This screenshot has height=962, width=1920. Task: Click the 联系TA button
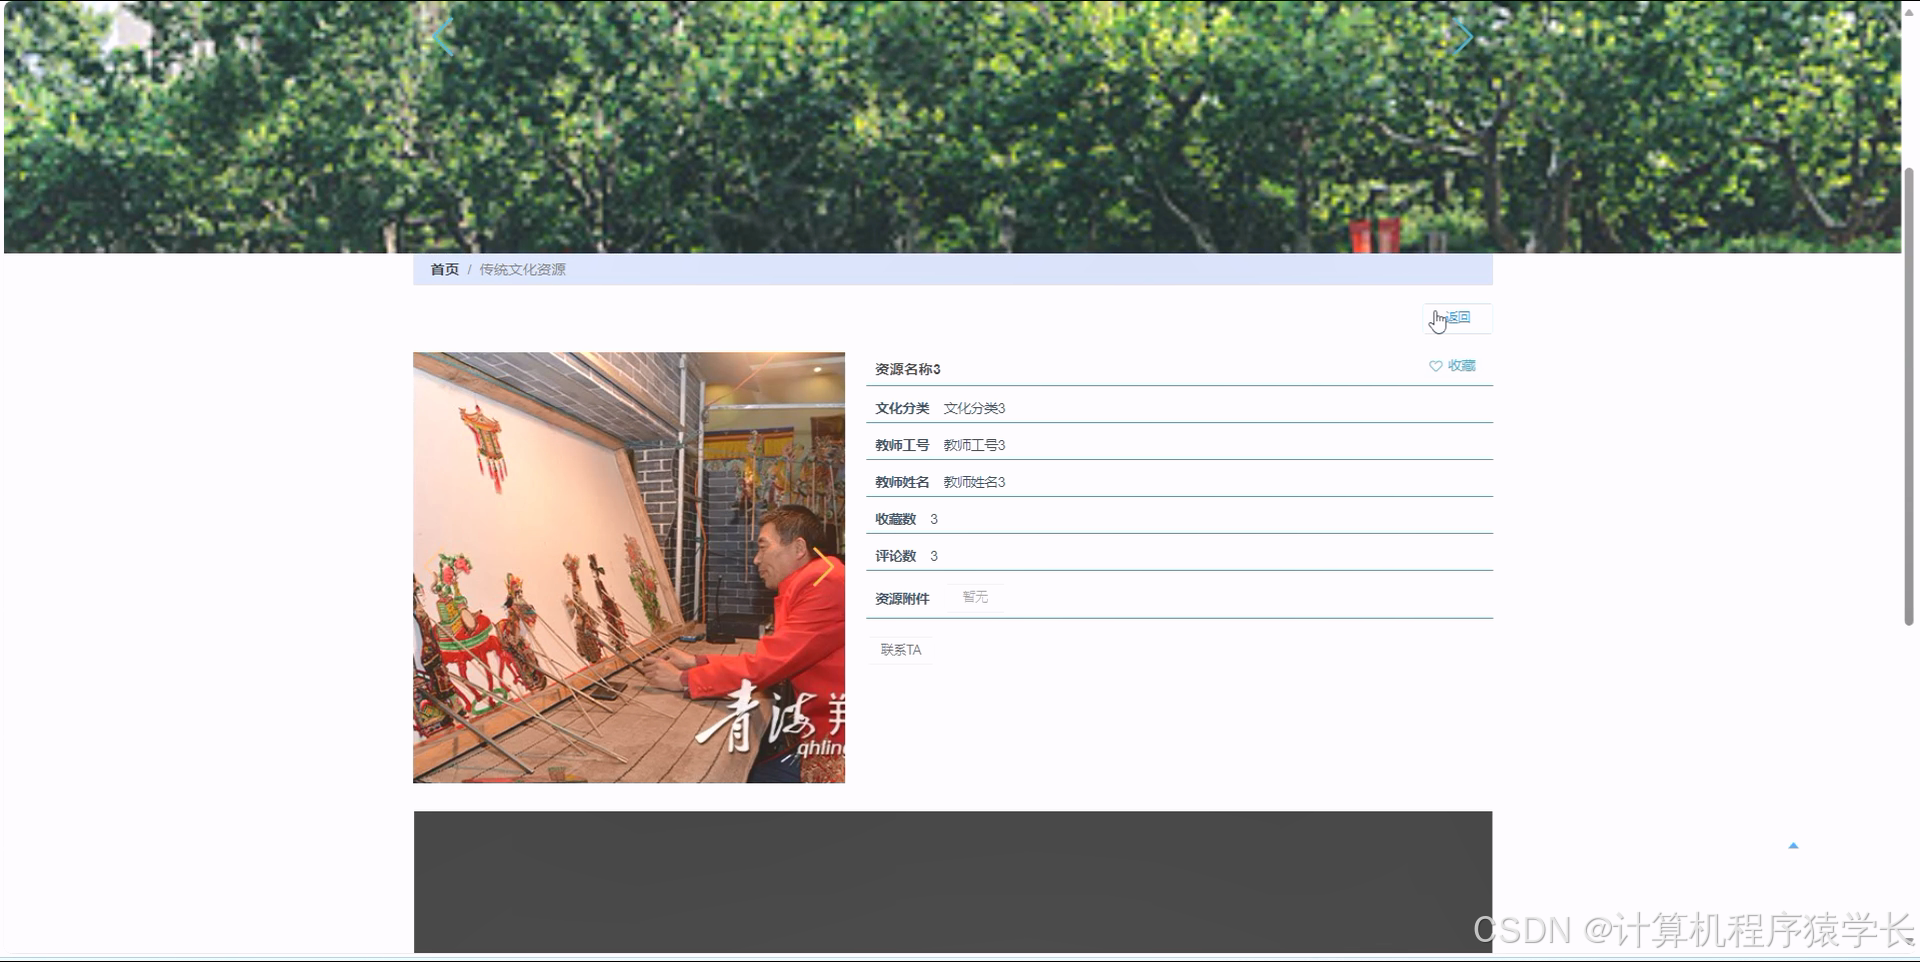tap(901, 650)
